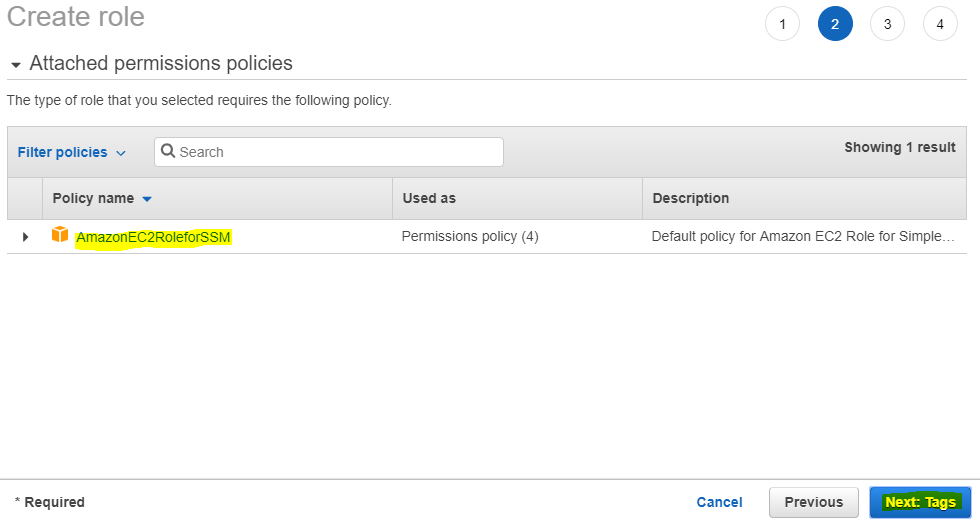Click the blue sort arrow beside Policy name
The height and width of the screenshot is (523, 980).
pyautogui.click(x=147, y=199)
